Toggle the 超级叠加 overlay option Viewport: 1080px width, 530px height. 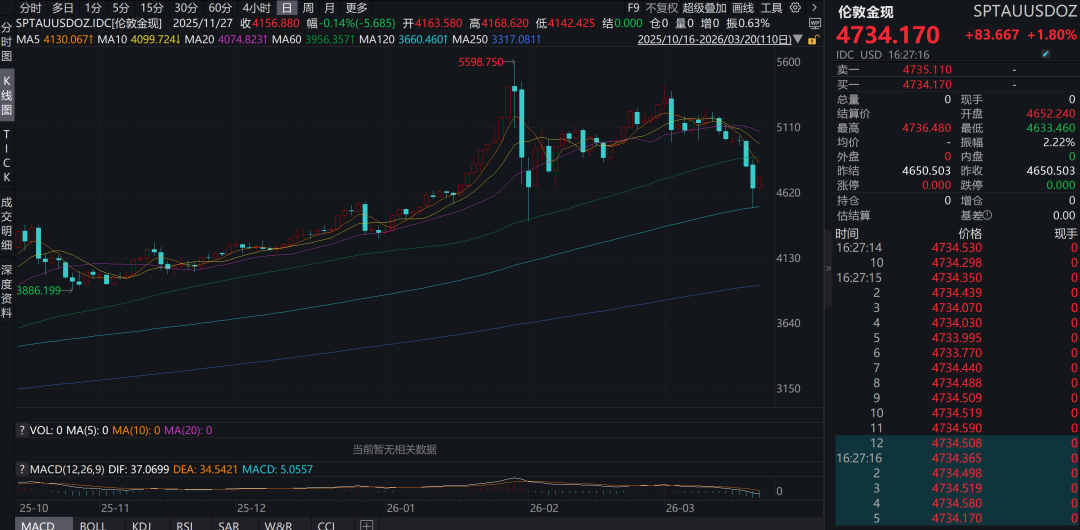(x=703, y=7)
